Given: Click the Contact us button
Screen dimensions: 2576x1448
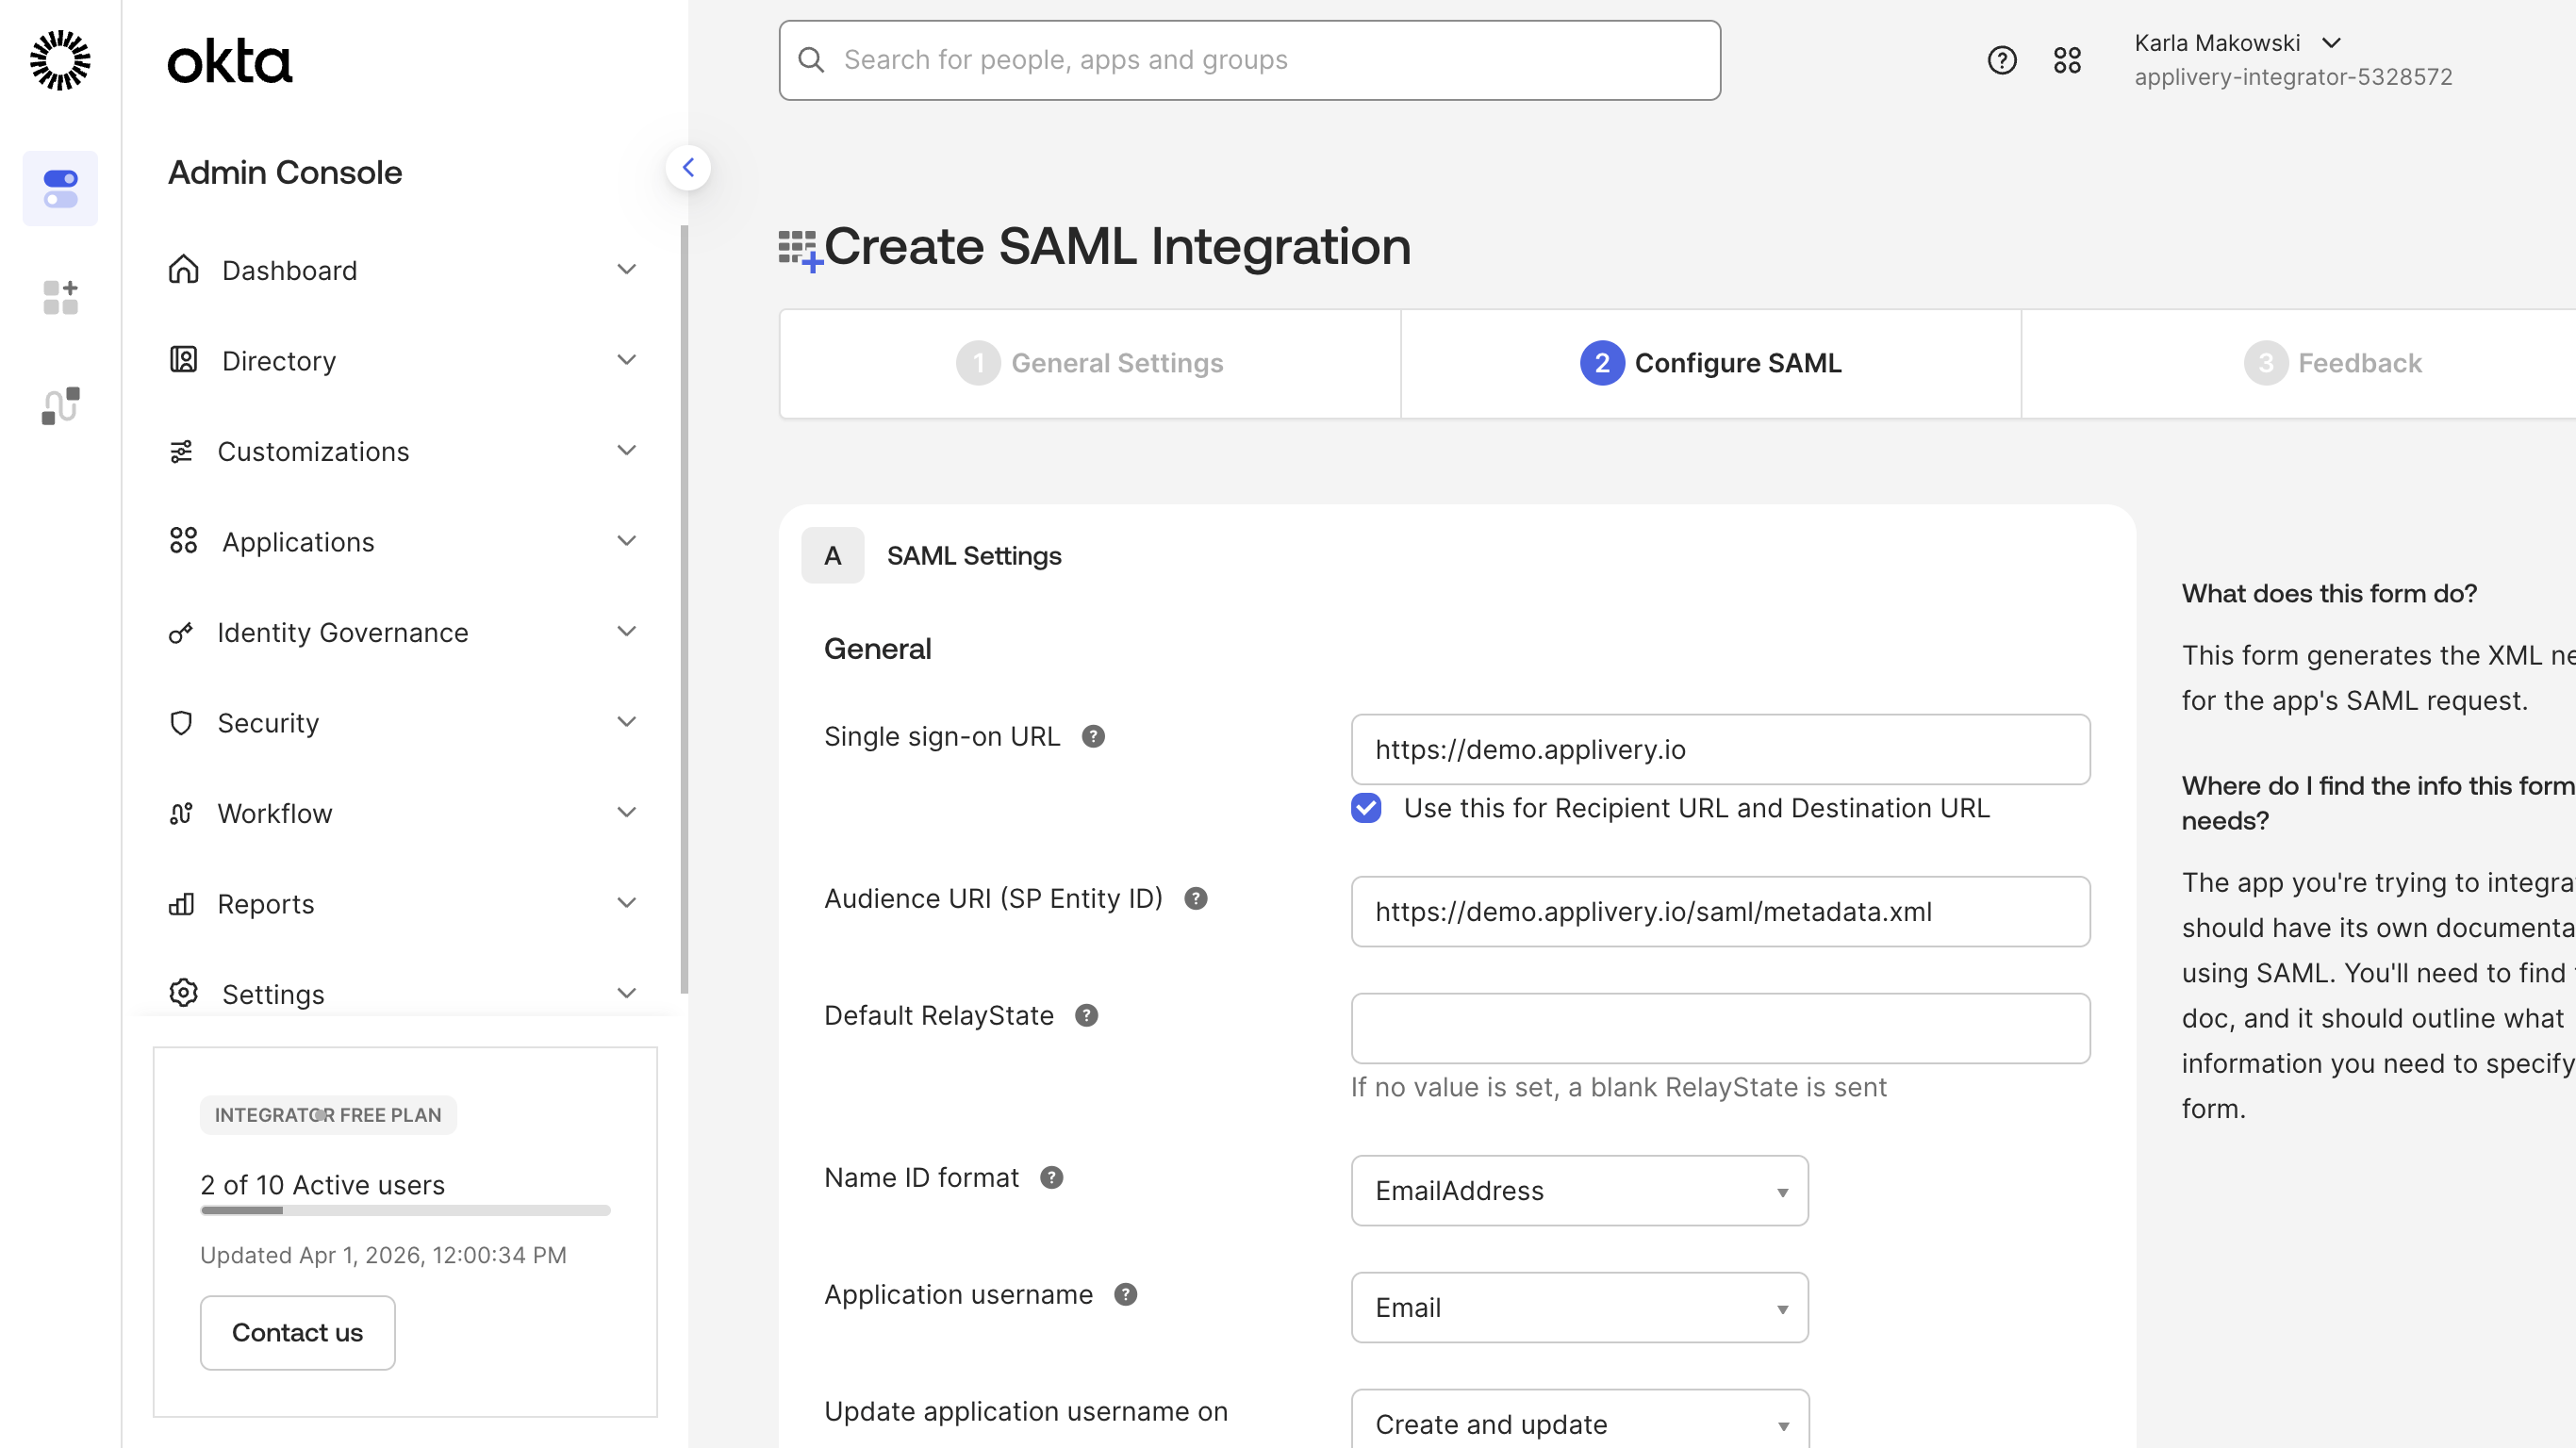Looking at the screenshot, I should point(297,1332).
